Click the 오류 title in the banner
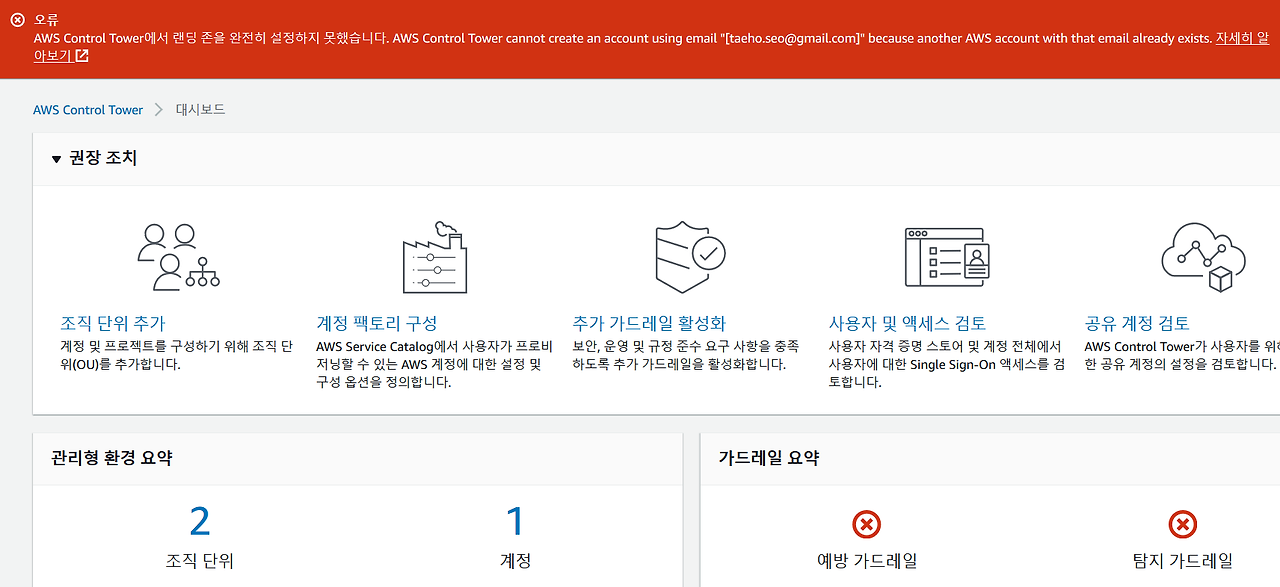1280x587 pixels. [47, 20]
